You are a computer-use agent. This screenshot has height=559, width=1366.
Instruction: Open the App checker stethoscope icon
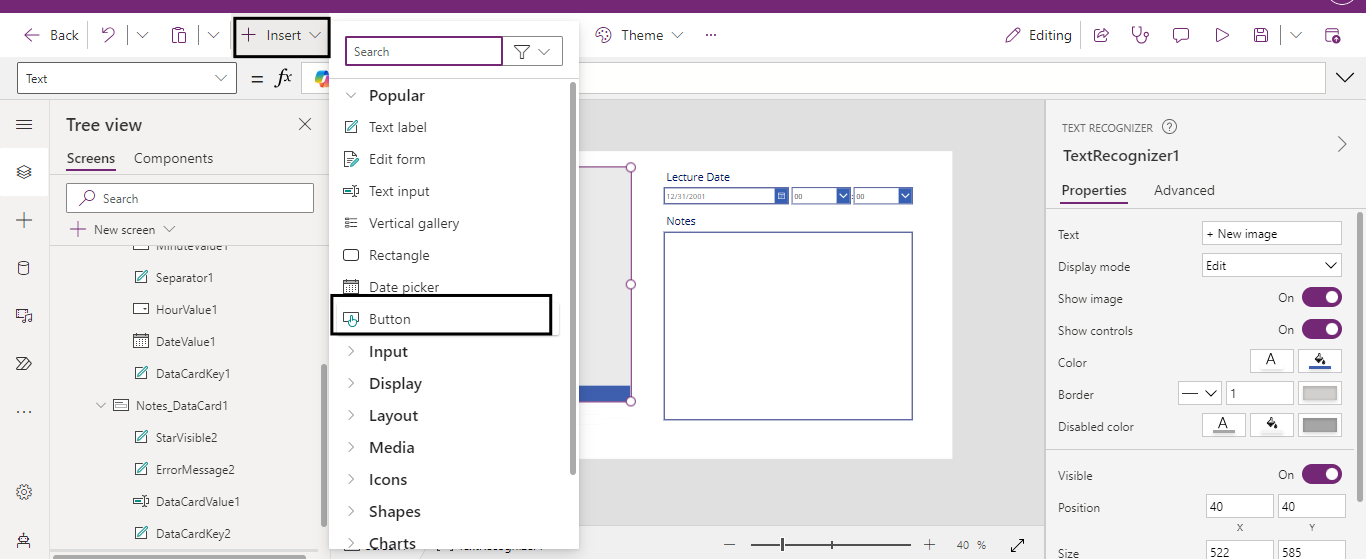[x=1140, y=35]
